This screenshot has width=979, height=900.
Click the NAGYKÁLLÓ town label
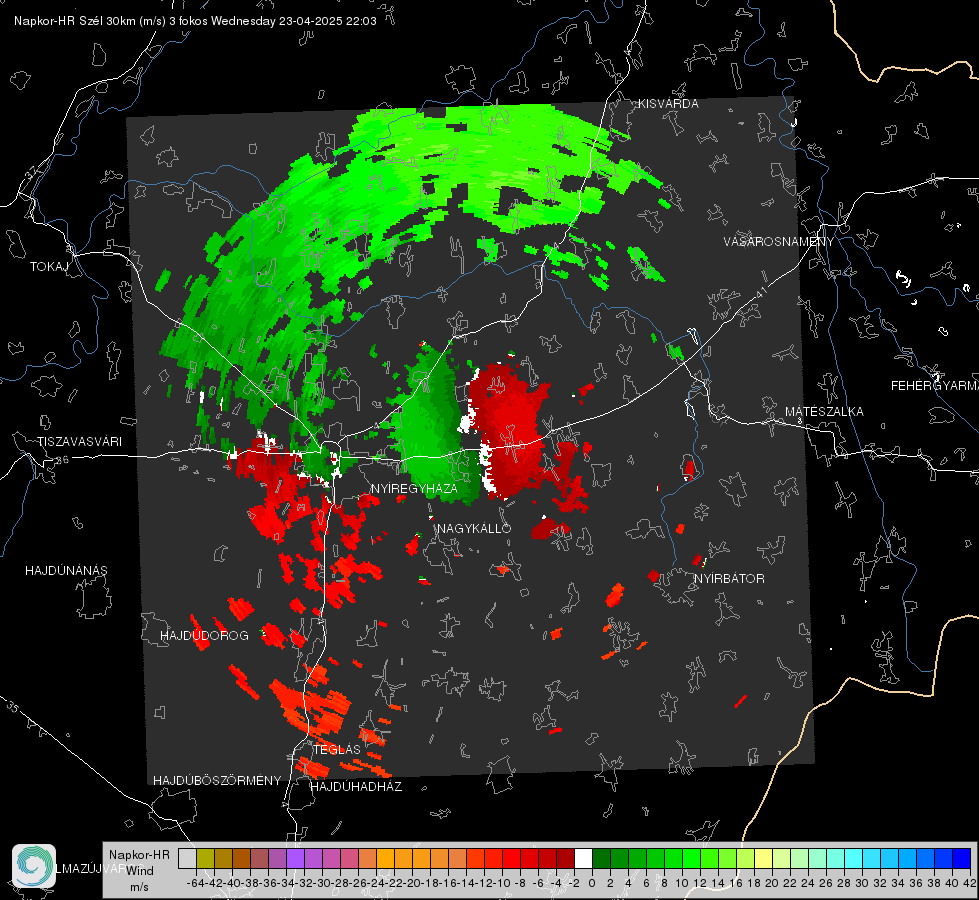474,528
